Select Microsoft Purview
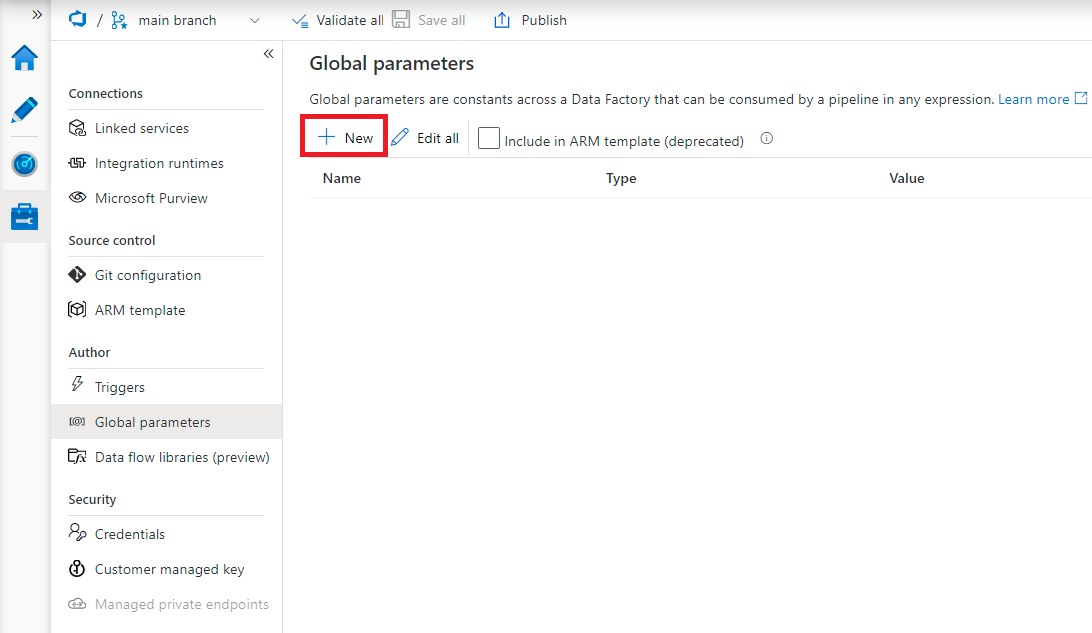The image size is (1092, 633). pos(151,198)
